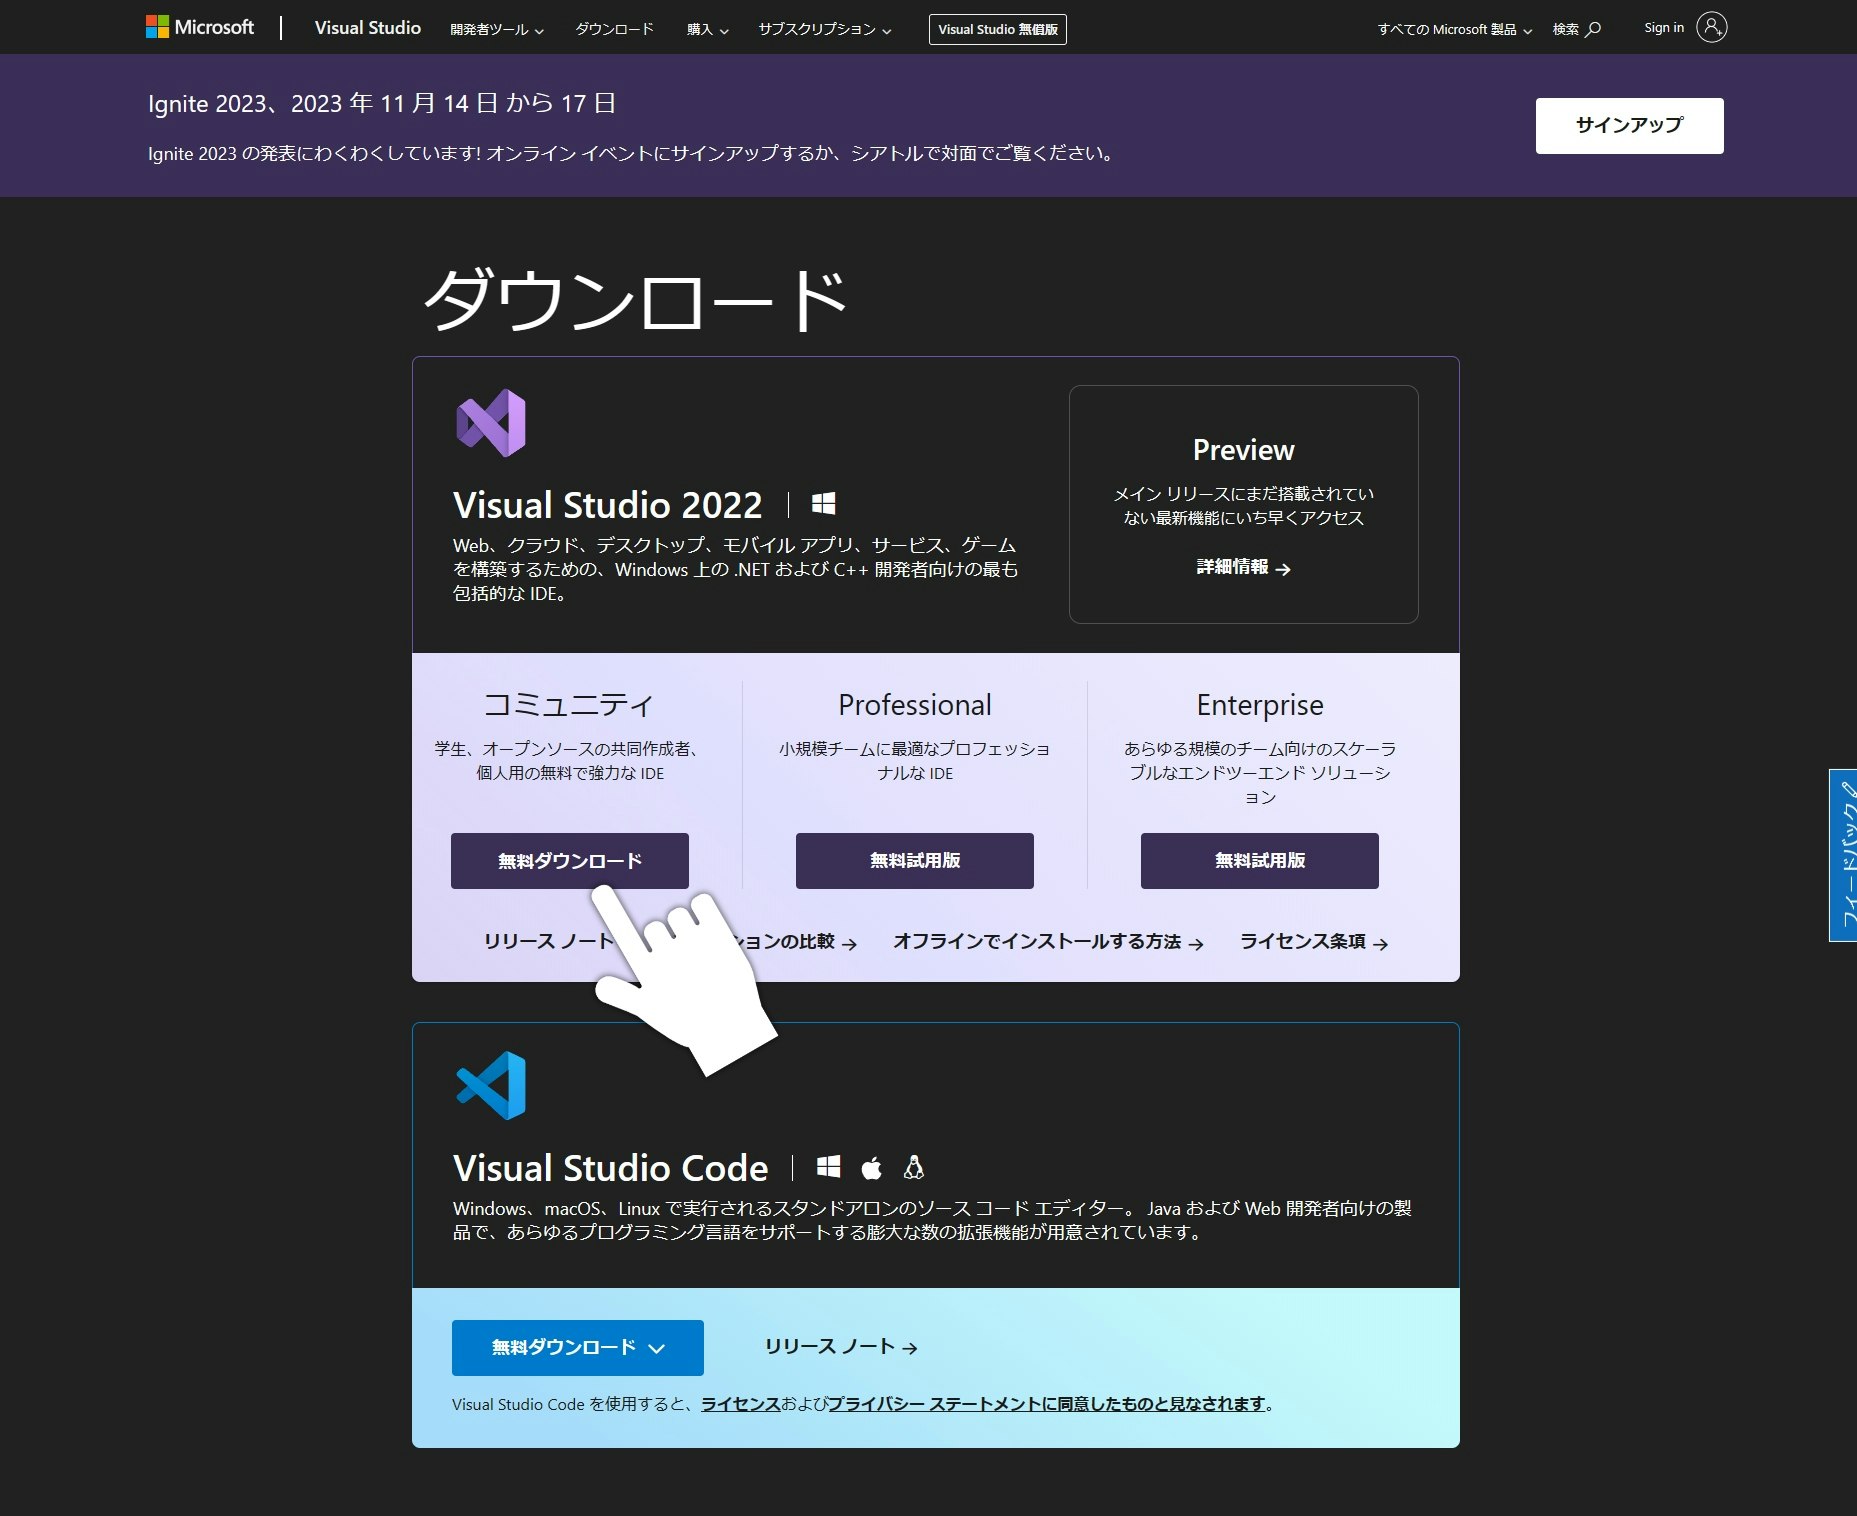Open the フィードバック side tab
This screenshot has height=1516, width=1857.
pos(1843,855)
